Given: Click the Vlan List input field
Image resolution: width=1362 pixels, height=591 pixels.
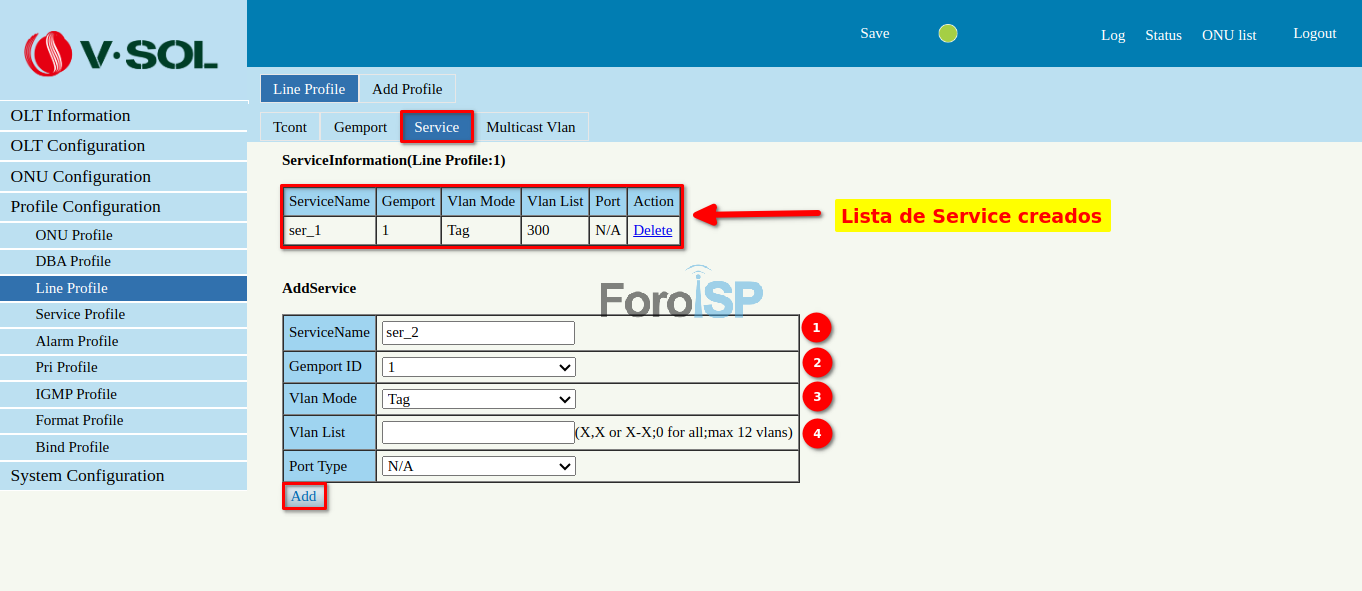Looking at the screenshot, I should pos(477,431).
